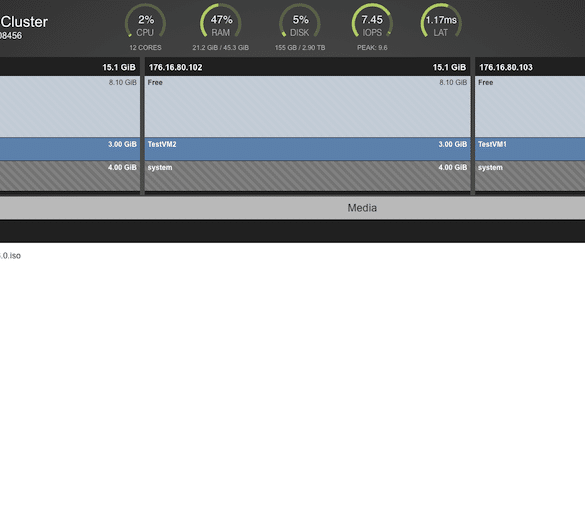Click the 12 CORES label
The width and height of the screenshot is (585, 524).
point(145,48)
